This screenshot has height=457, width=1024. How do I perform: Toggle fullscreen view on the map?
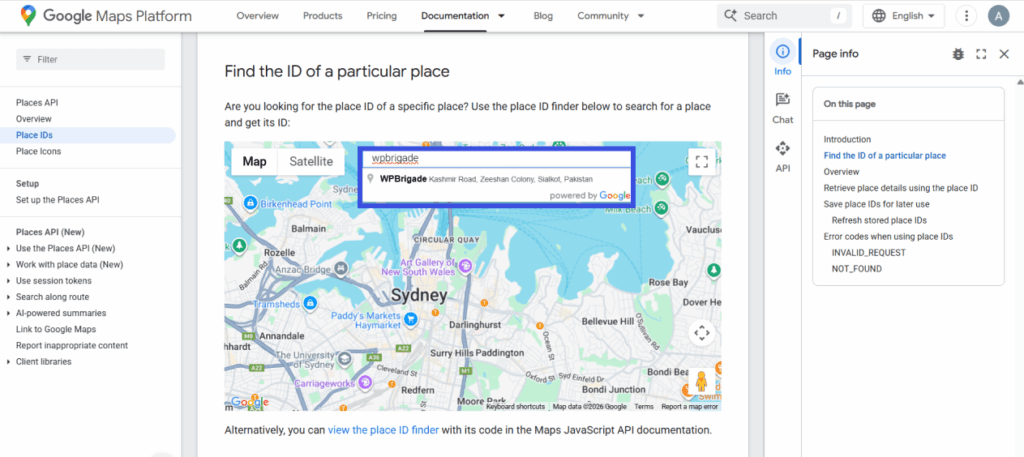[701, 161]
